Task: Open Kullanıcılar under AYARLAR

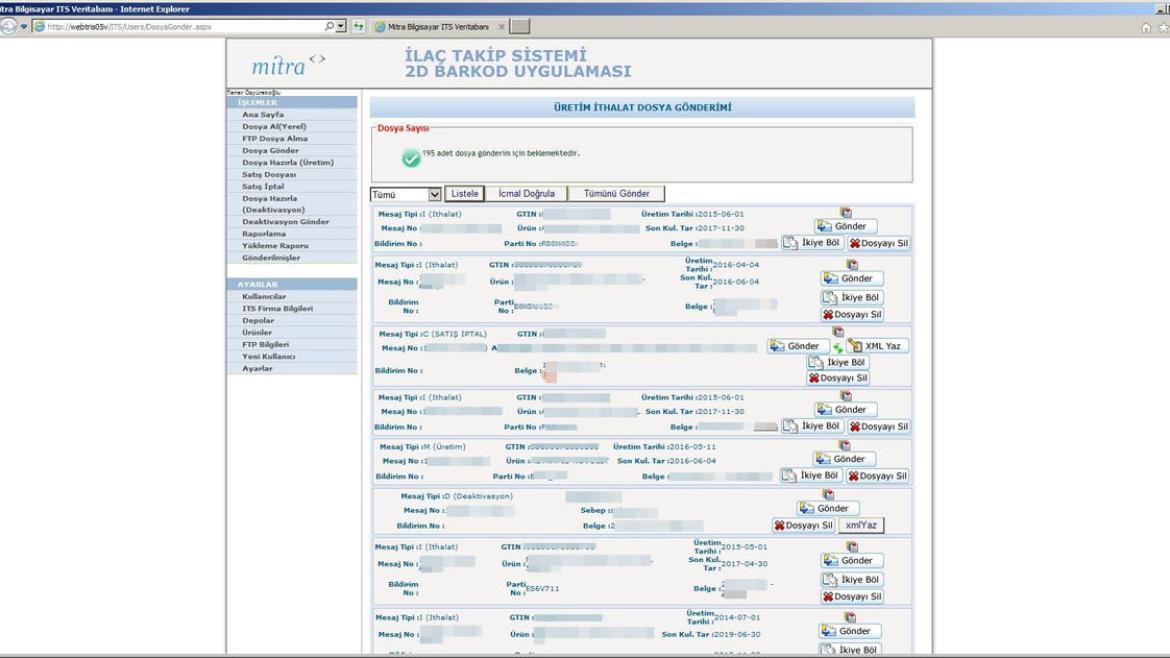Action: pyautogui.click(x=264, y=297)
